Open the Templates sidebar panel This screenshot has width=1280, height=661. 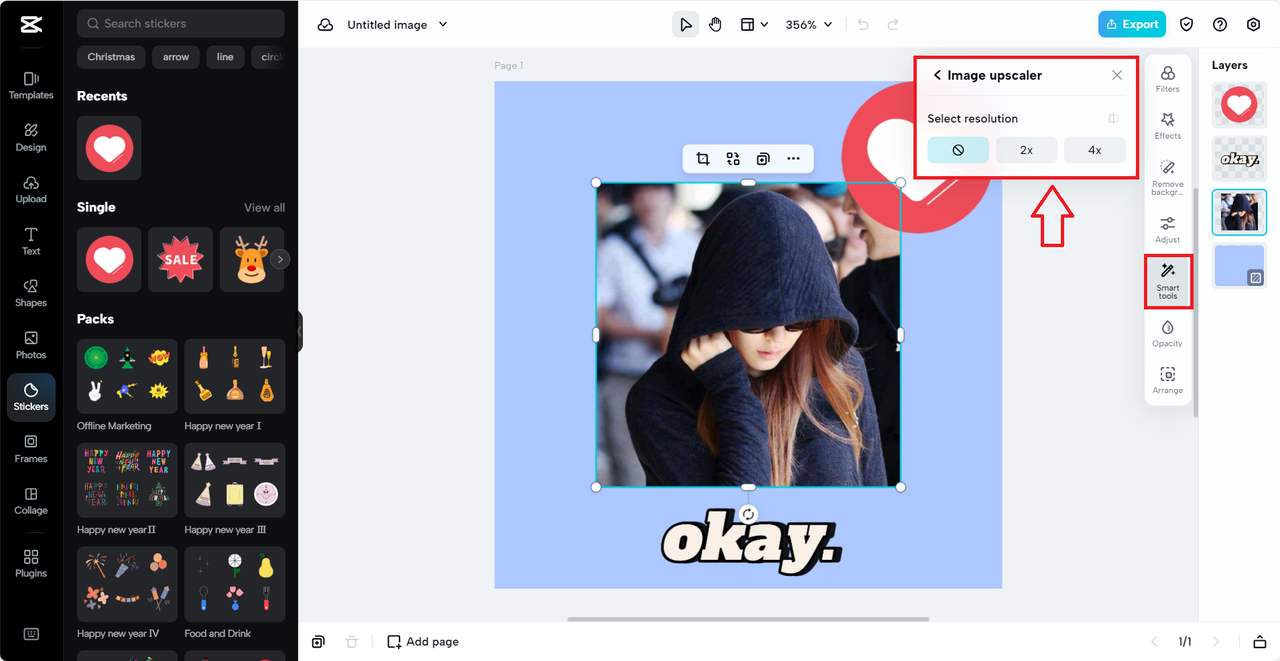pyautogui.click(x=31, y=85)
